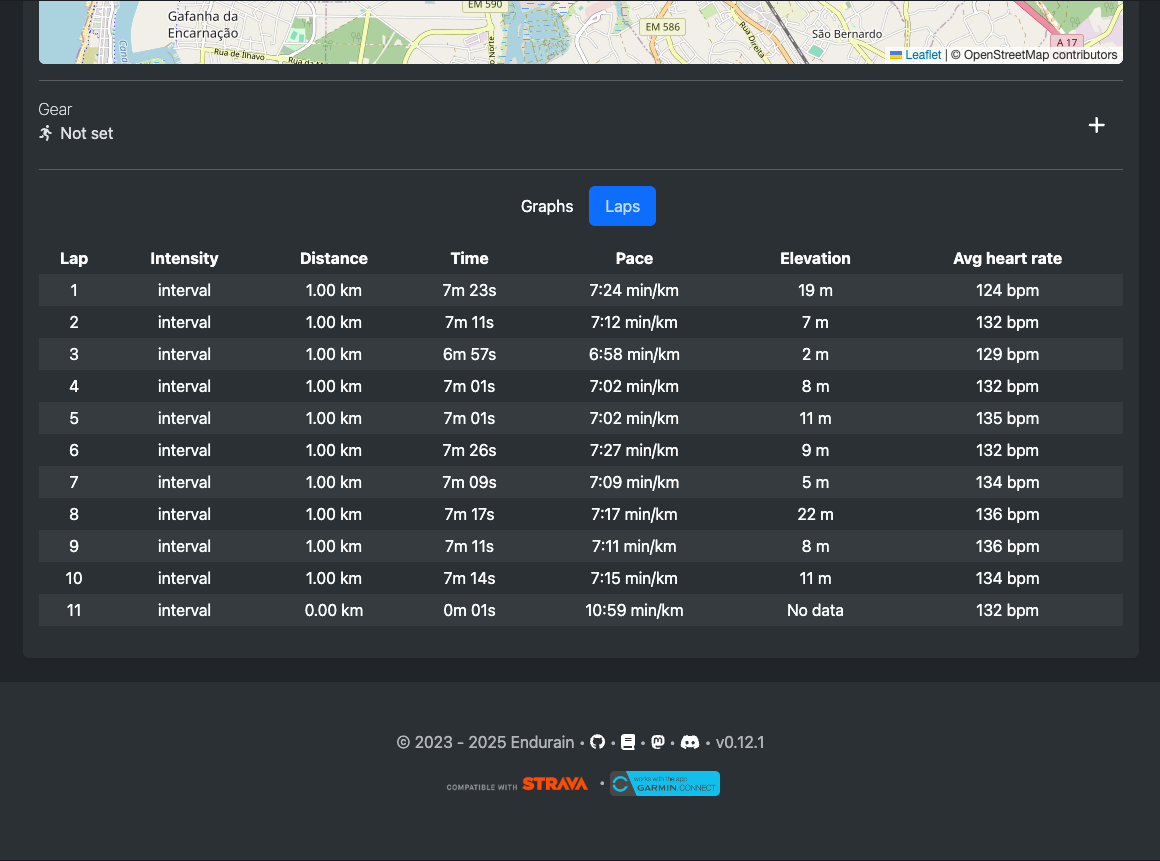Viewport: 1160px width, 861px height.
Task: Click the Gear section label
Action: pyautogui.click(x=55, y=109)
